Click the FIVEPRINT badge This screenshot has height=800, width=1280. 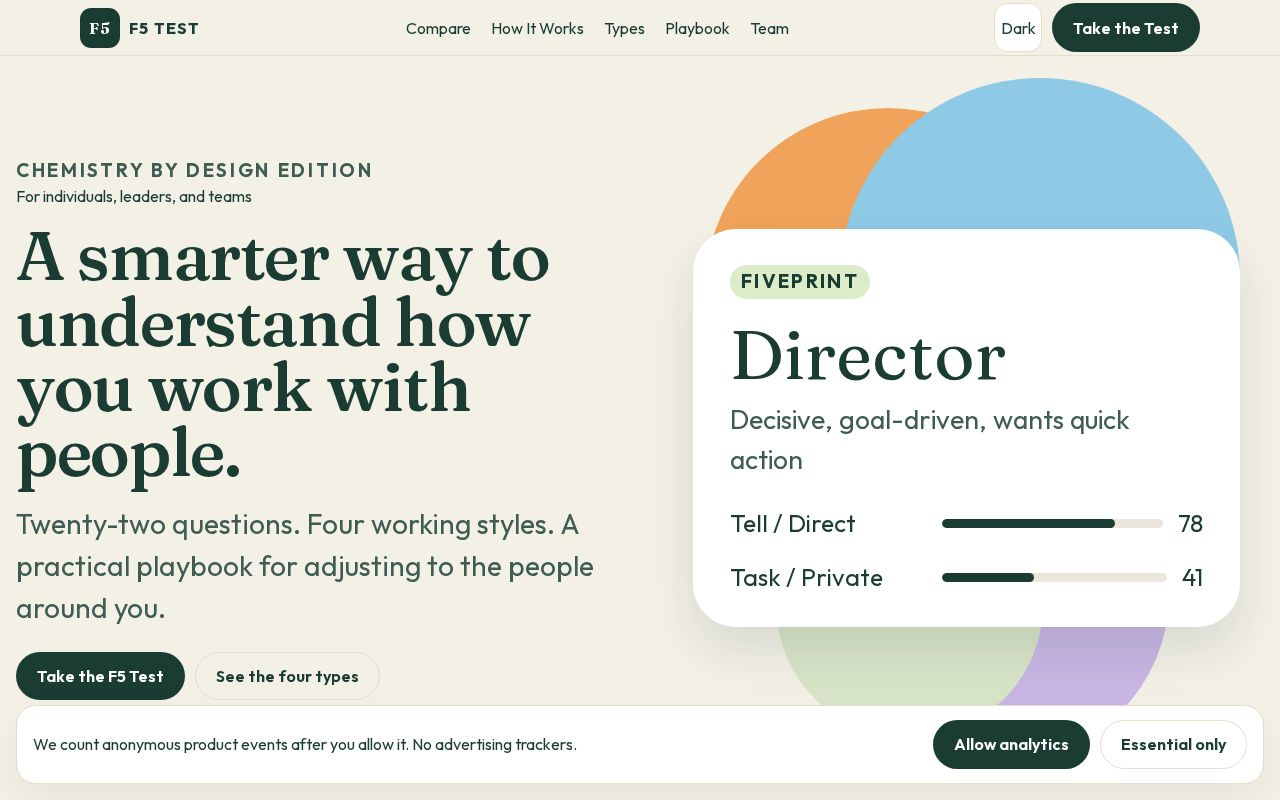[x=800, y=282]
